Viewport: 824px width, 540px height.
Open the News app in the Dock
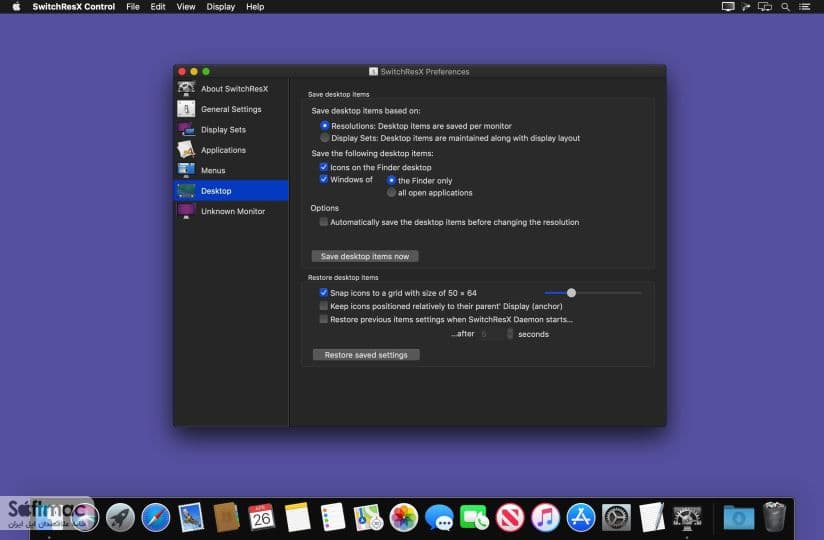point(510,517)
